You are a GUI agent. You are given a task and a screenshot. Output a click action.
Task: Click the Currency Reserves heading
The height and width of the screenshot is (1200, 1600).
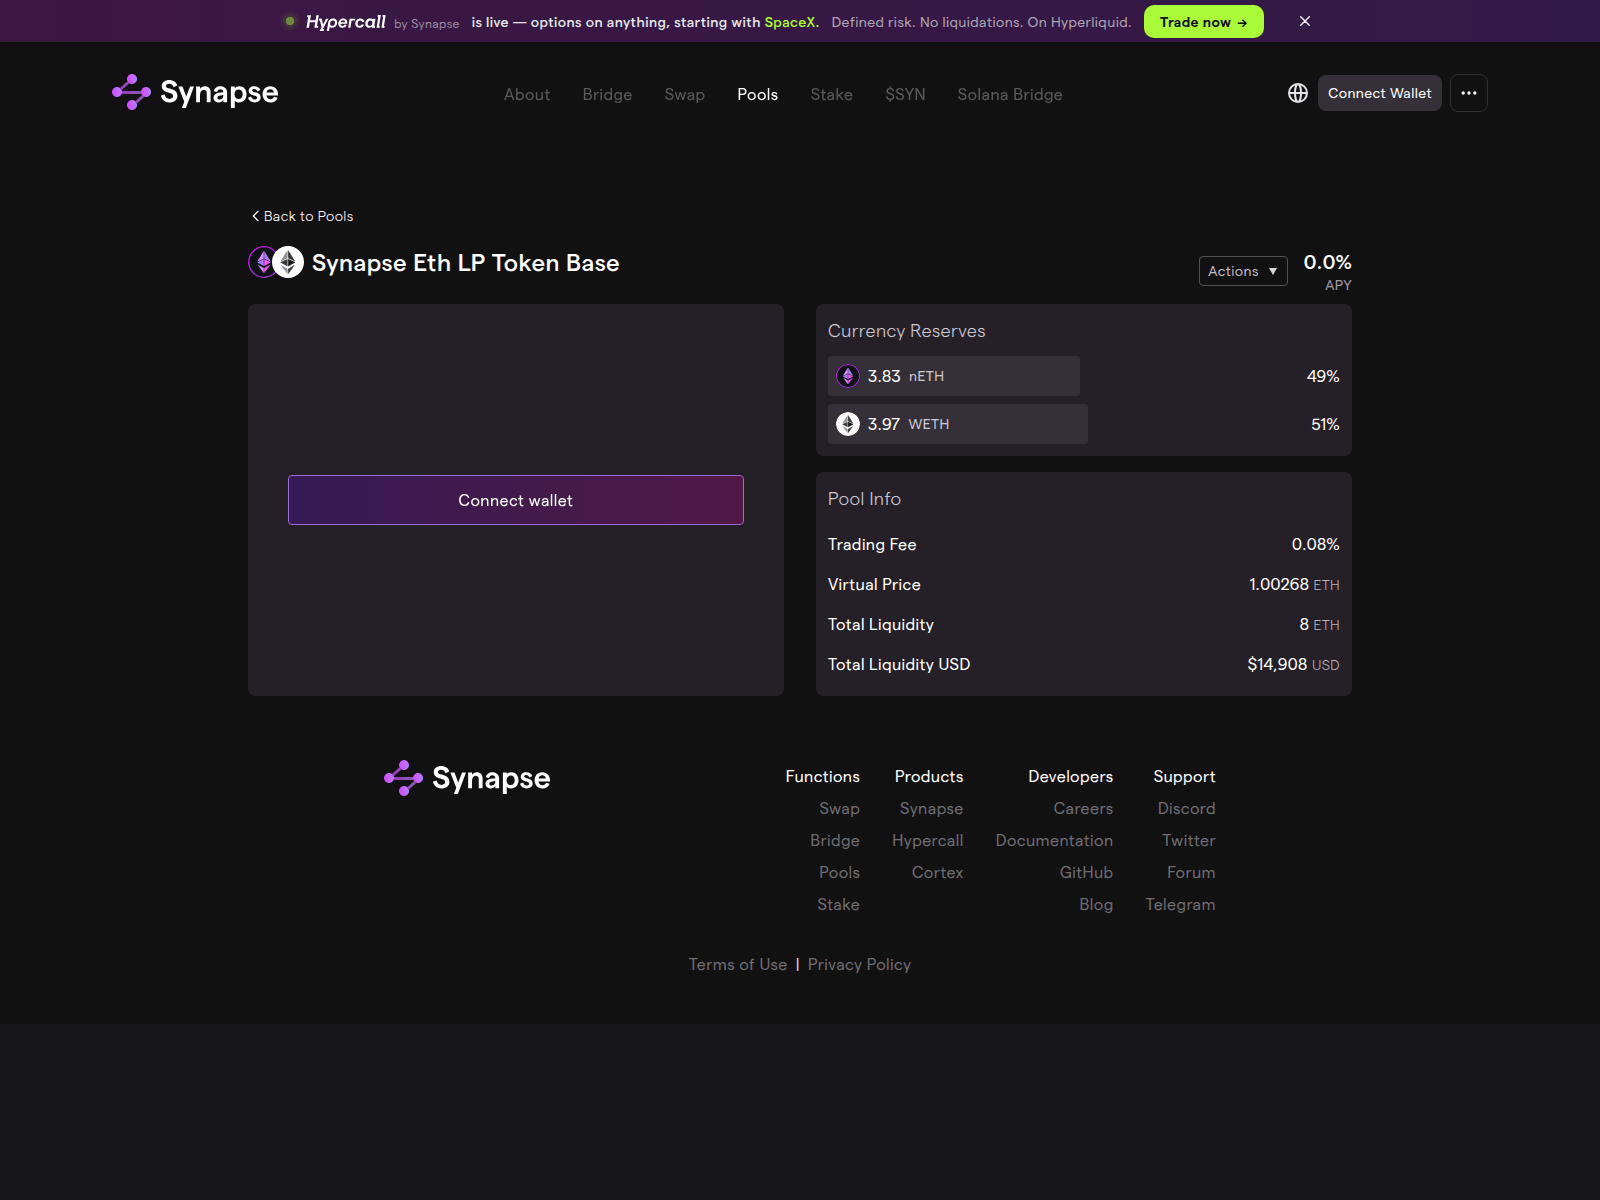pyautogui.click(x=907, y=331)
